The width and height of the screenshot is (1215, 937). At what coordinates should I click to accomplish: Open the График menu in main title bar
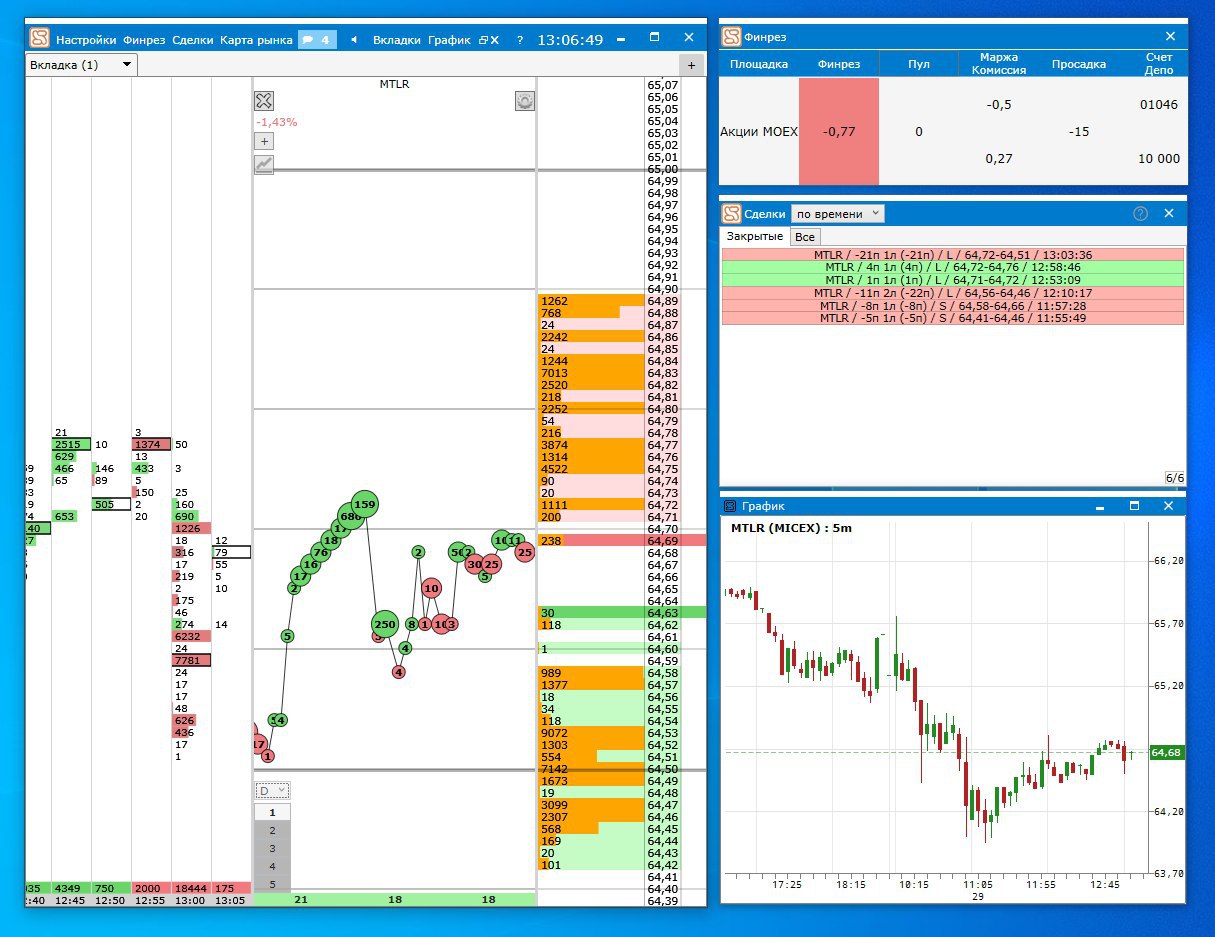tap(449, 40)
